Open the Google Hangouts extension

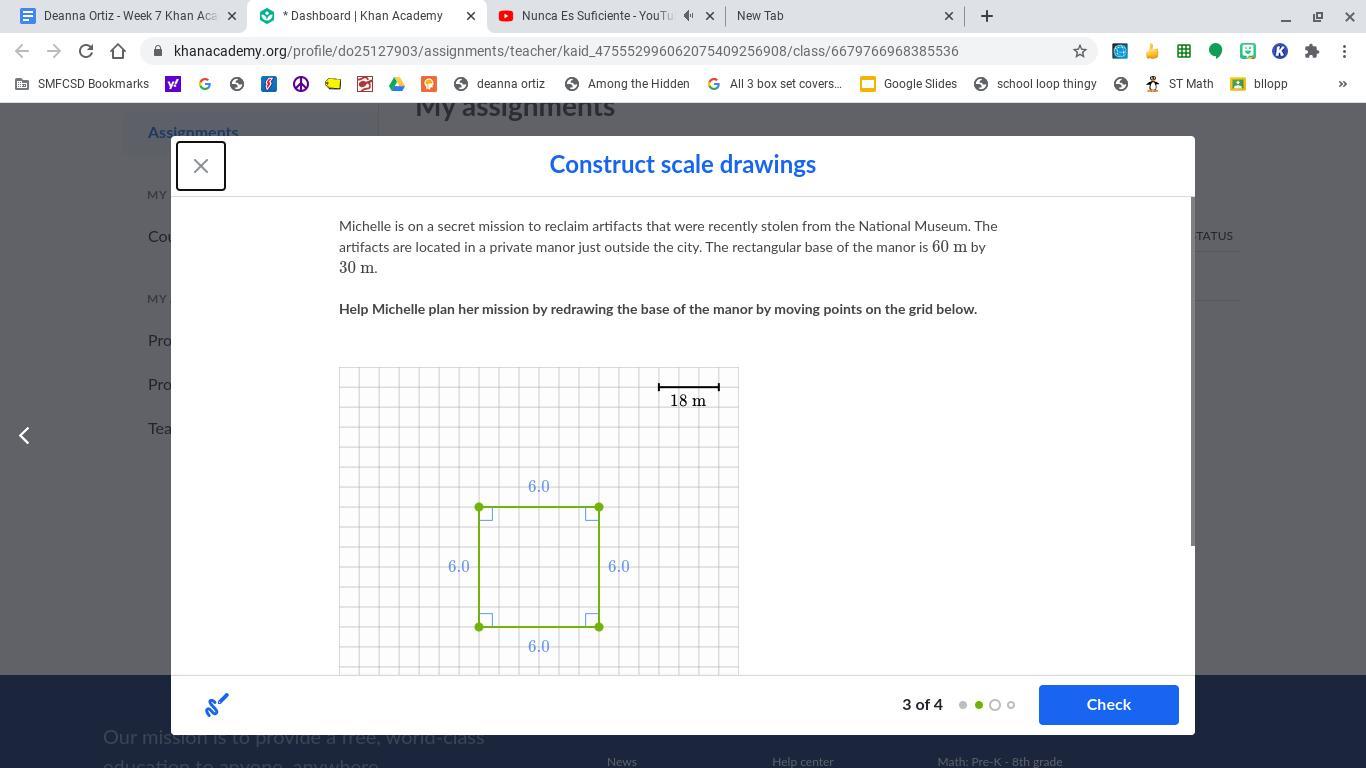(x=1216, y=51)
